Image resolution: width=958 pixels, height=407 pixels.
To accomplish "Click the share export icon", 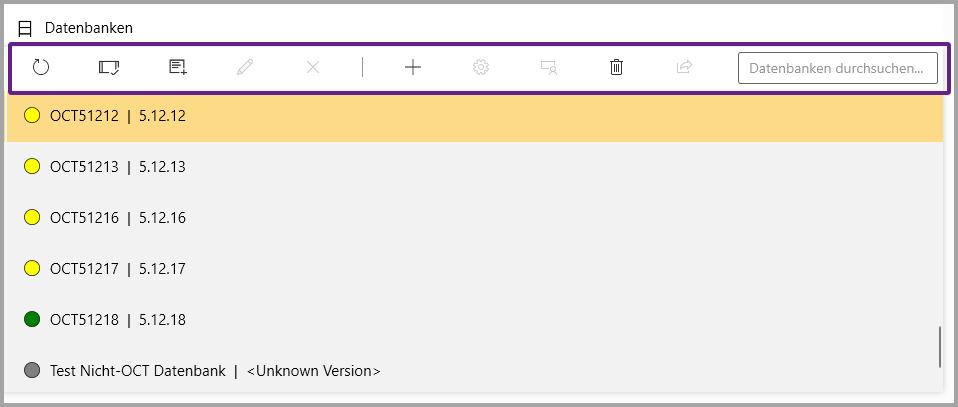I will tap(684, 68).
